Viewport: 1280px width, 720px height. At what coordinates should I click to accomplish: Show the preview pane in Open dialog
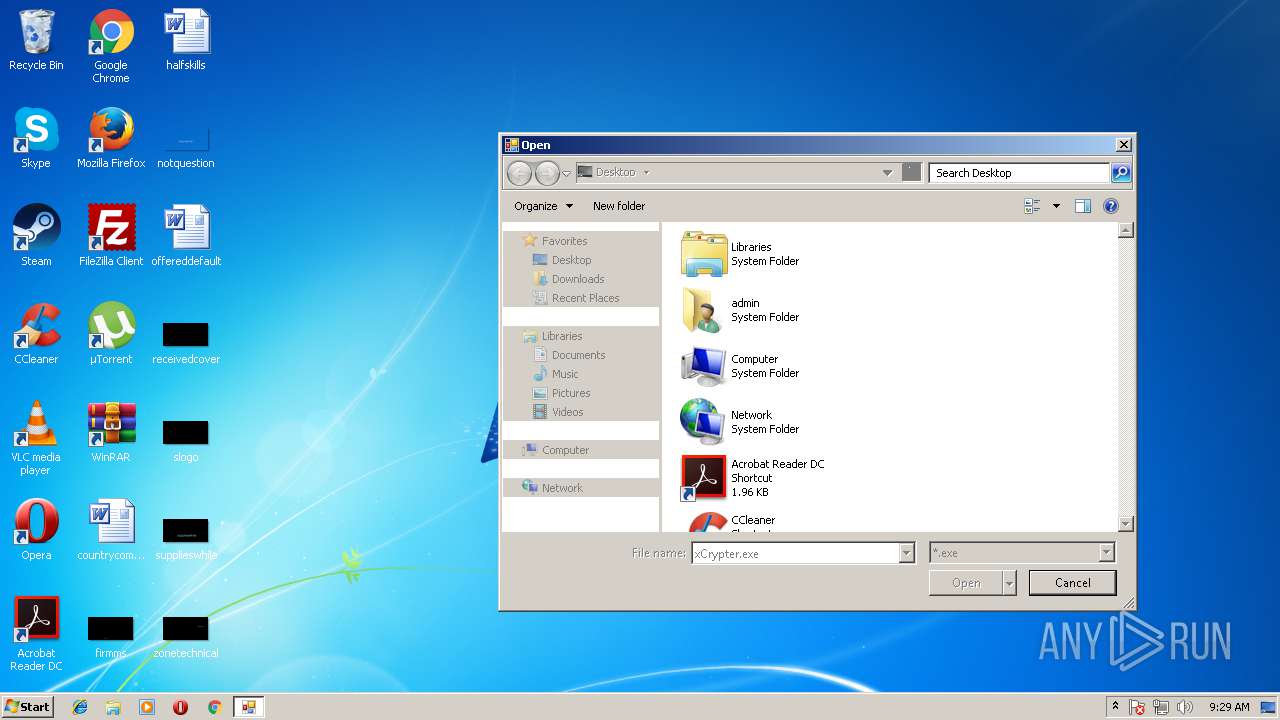pyautogui.click(x=1082, y=206)
